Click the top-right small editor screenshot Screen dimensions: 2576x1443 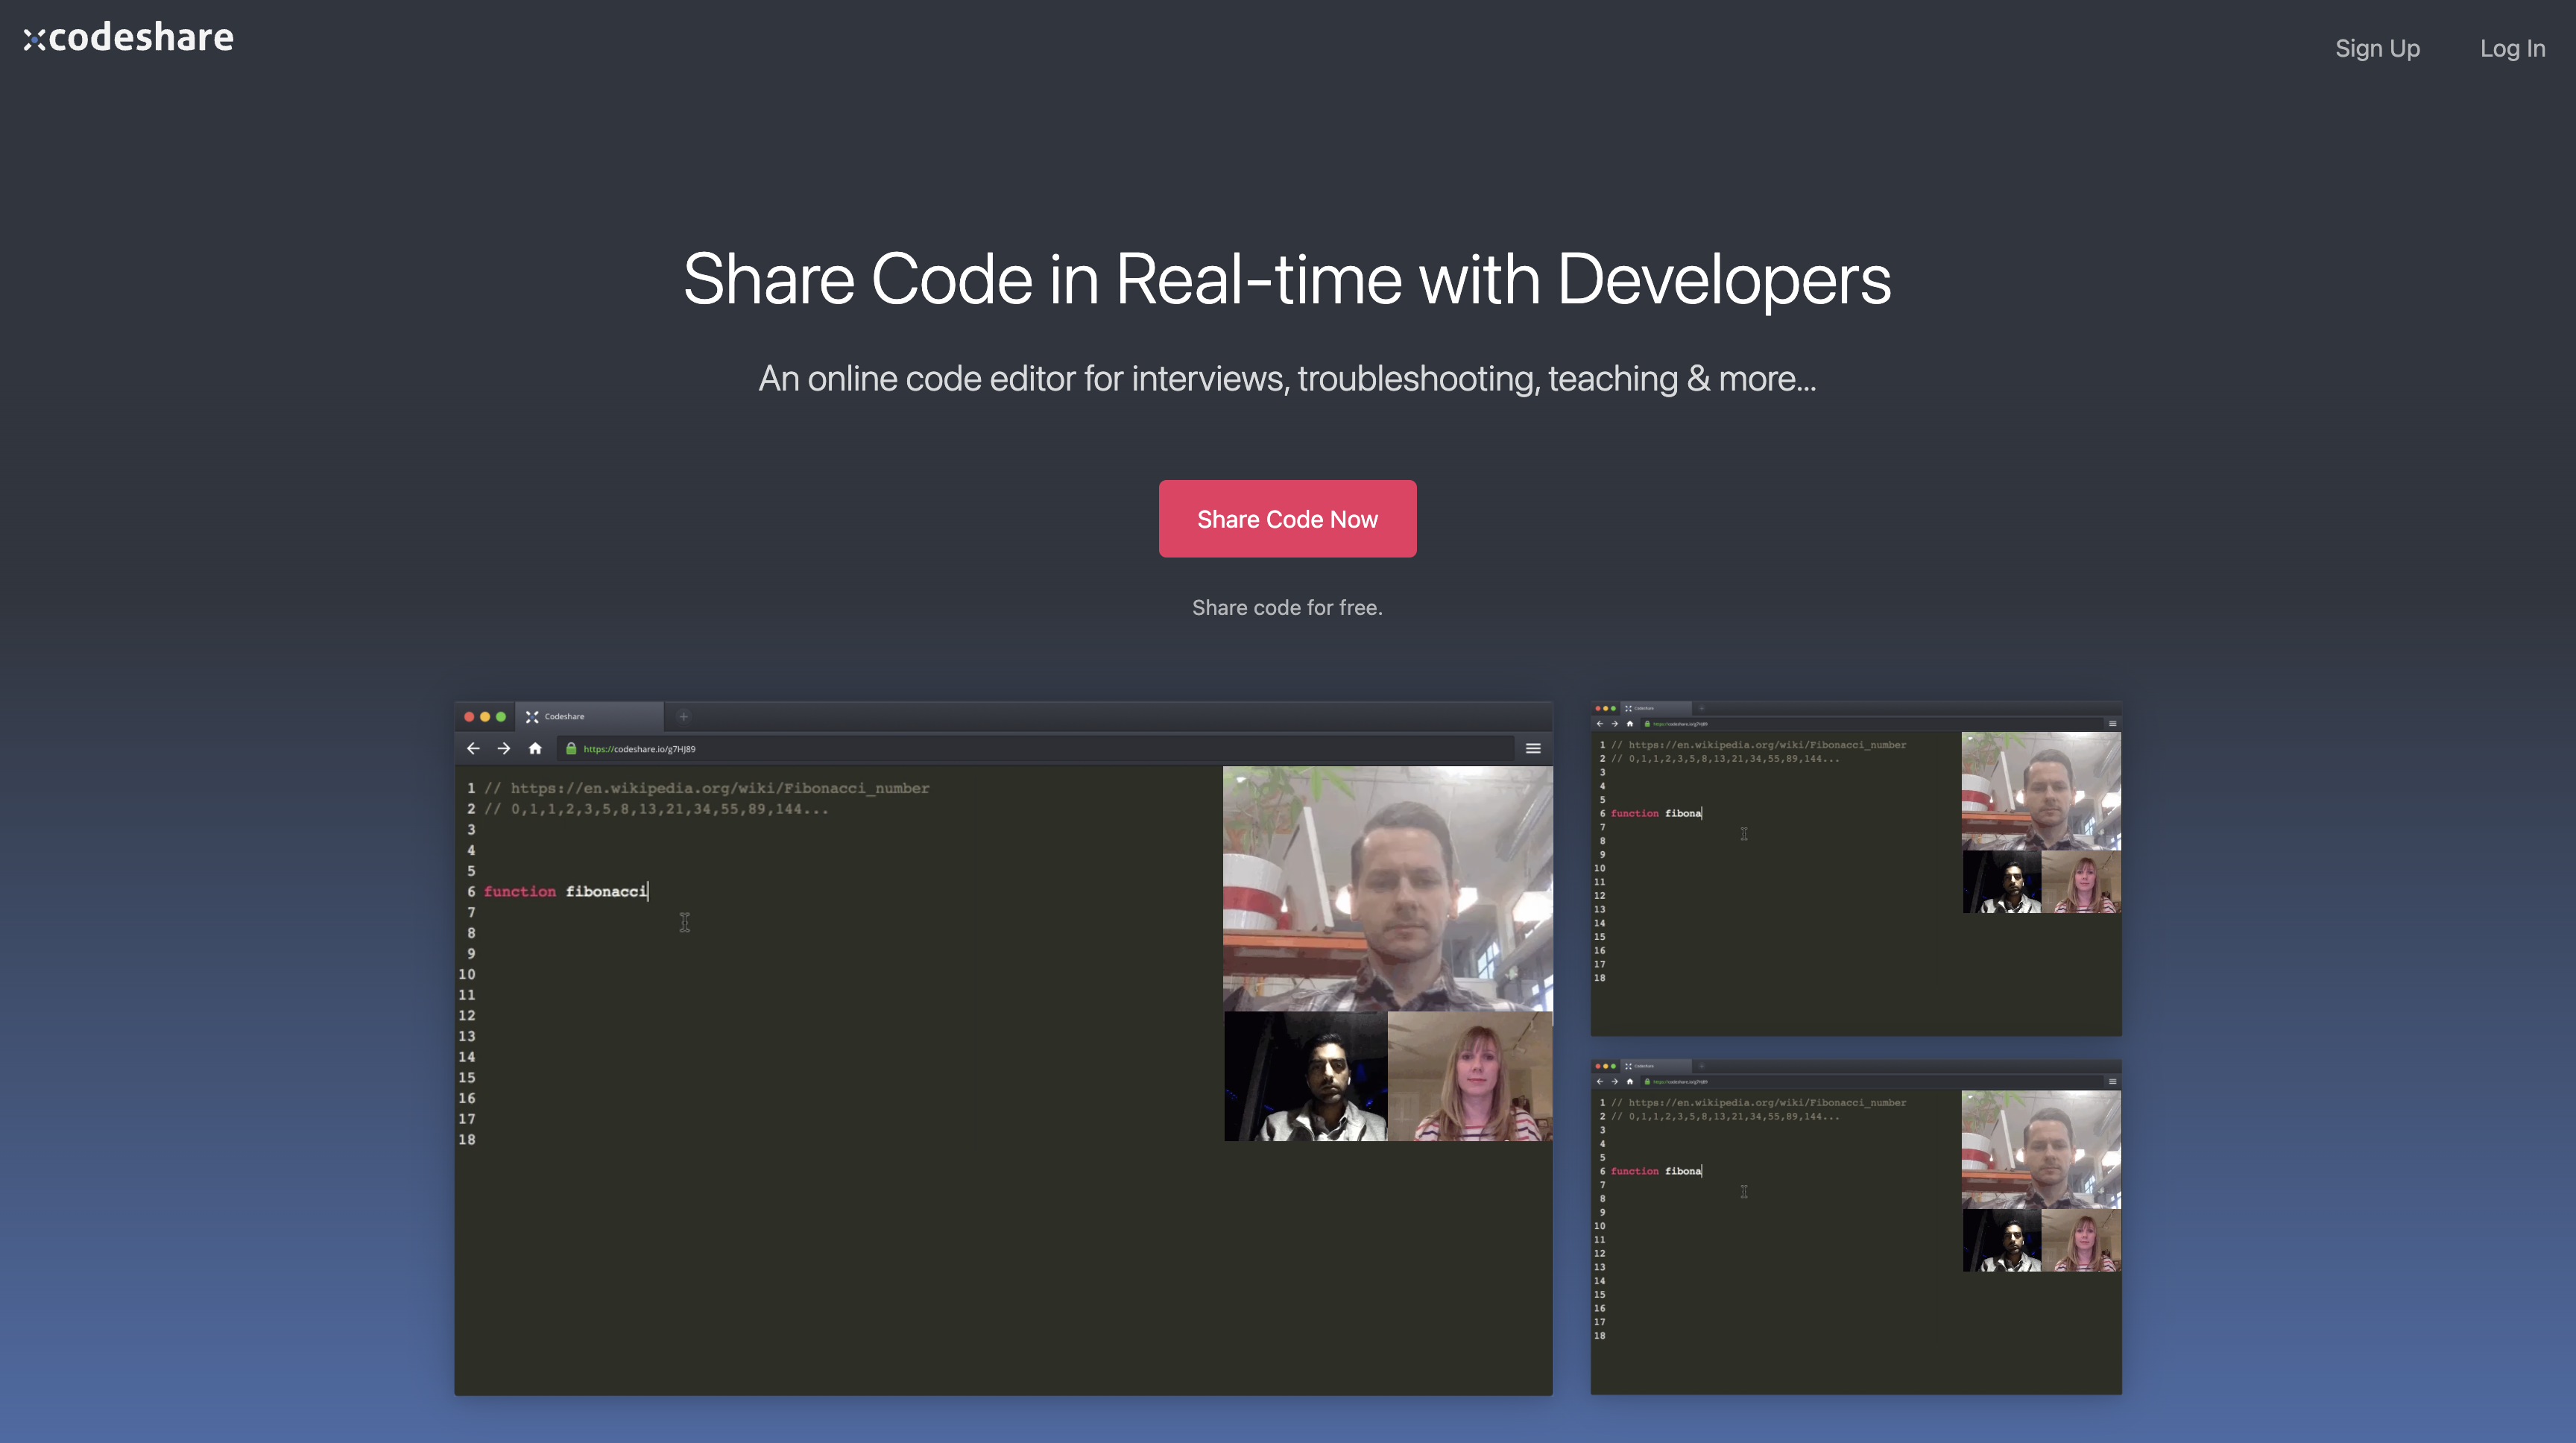click(x=1855, y=868)
